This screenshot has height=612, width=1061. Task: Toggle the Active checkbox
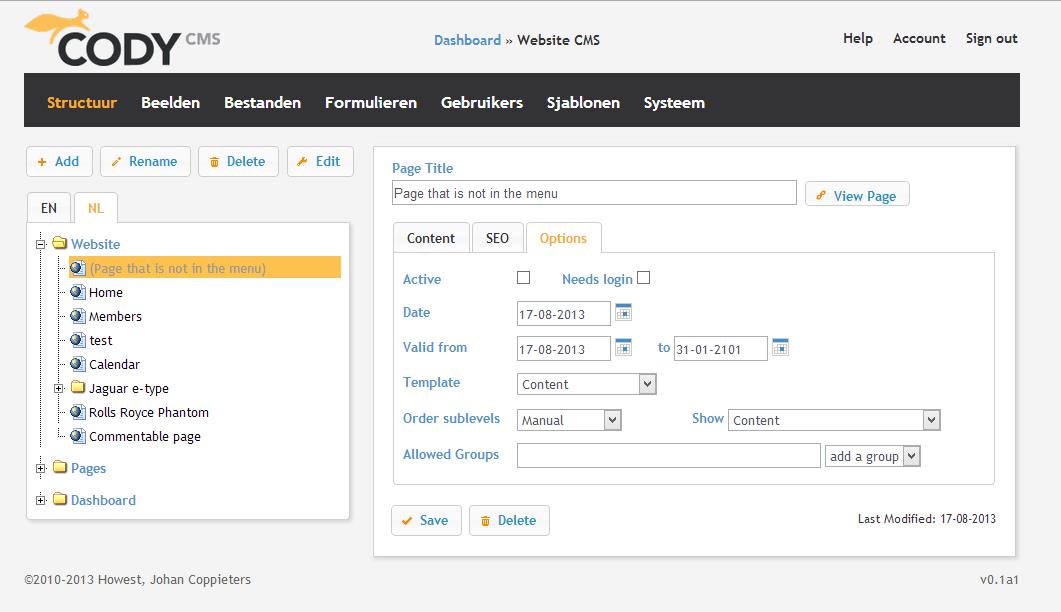(523, 278)
